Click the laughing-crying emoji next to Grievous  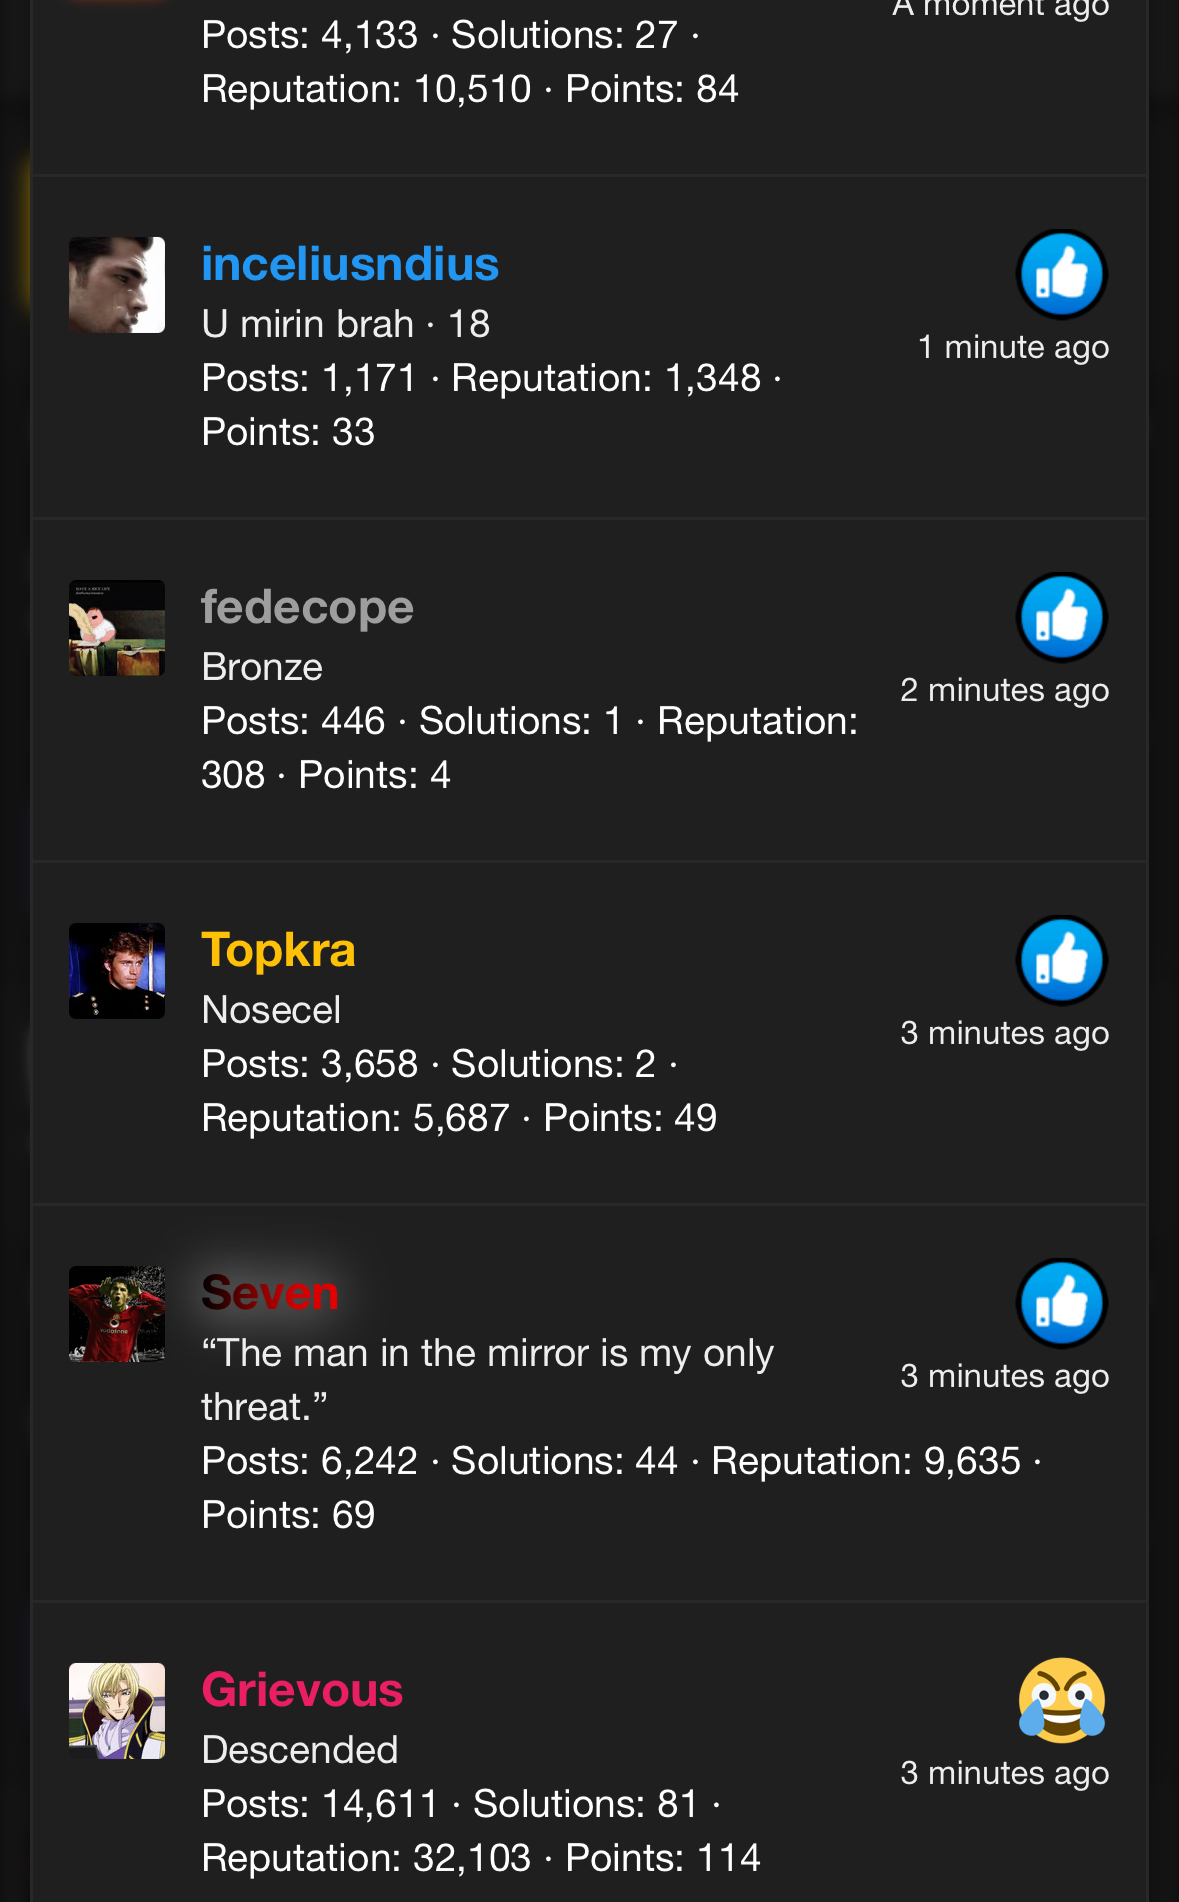pos(1061,1700)
